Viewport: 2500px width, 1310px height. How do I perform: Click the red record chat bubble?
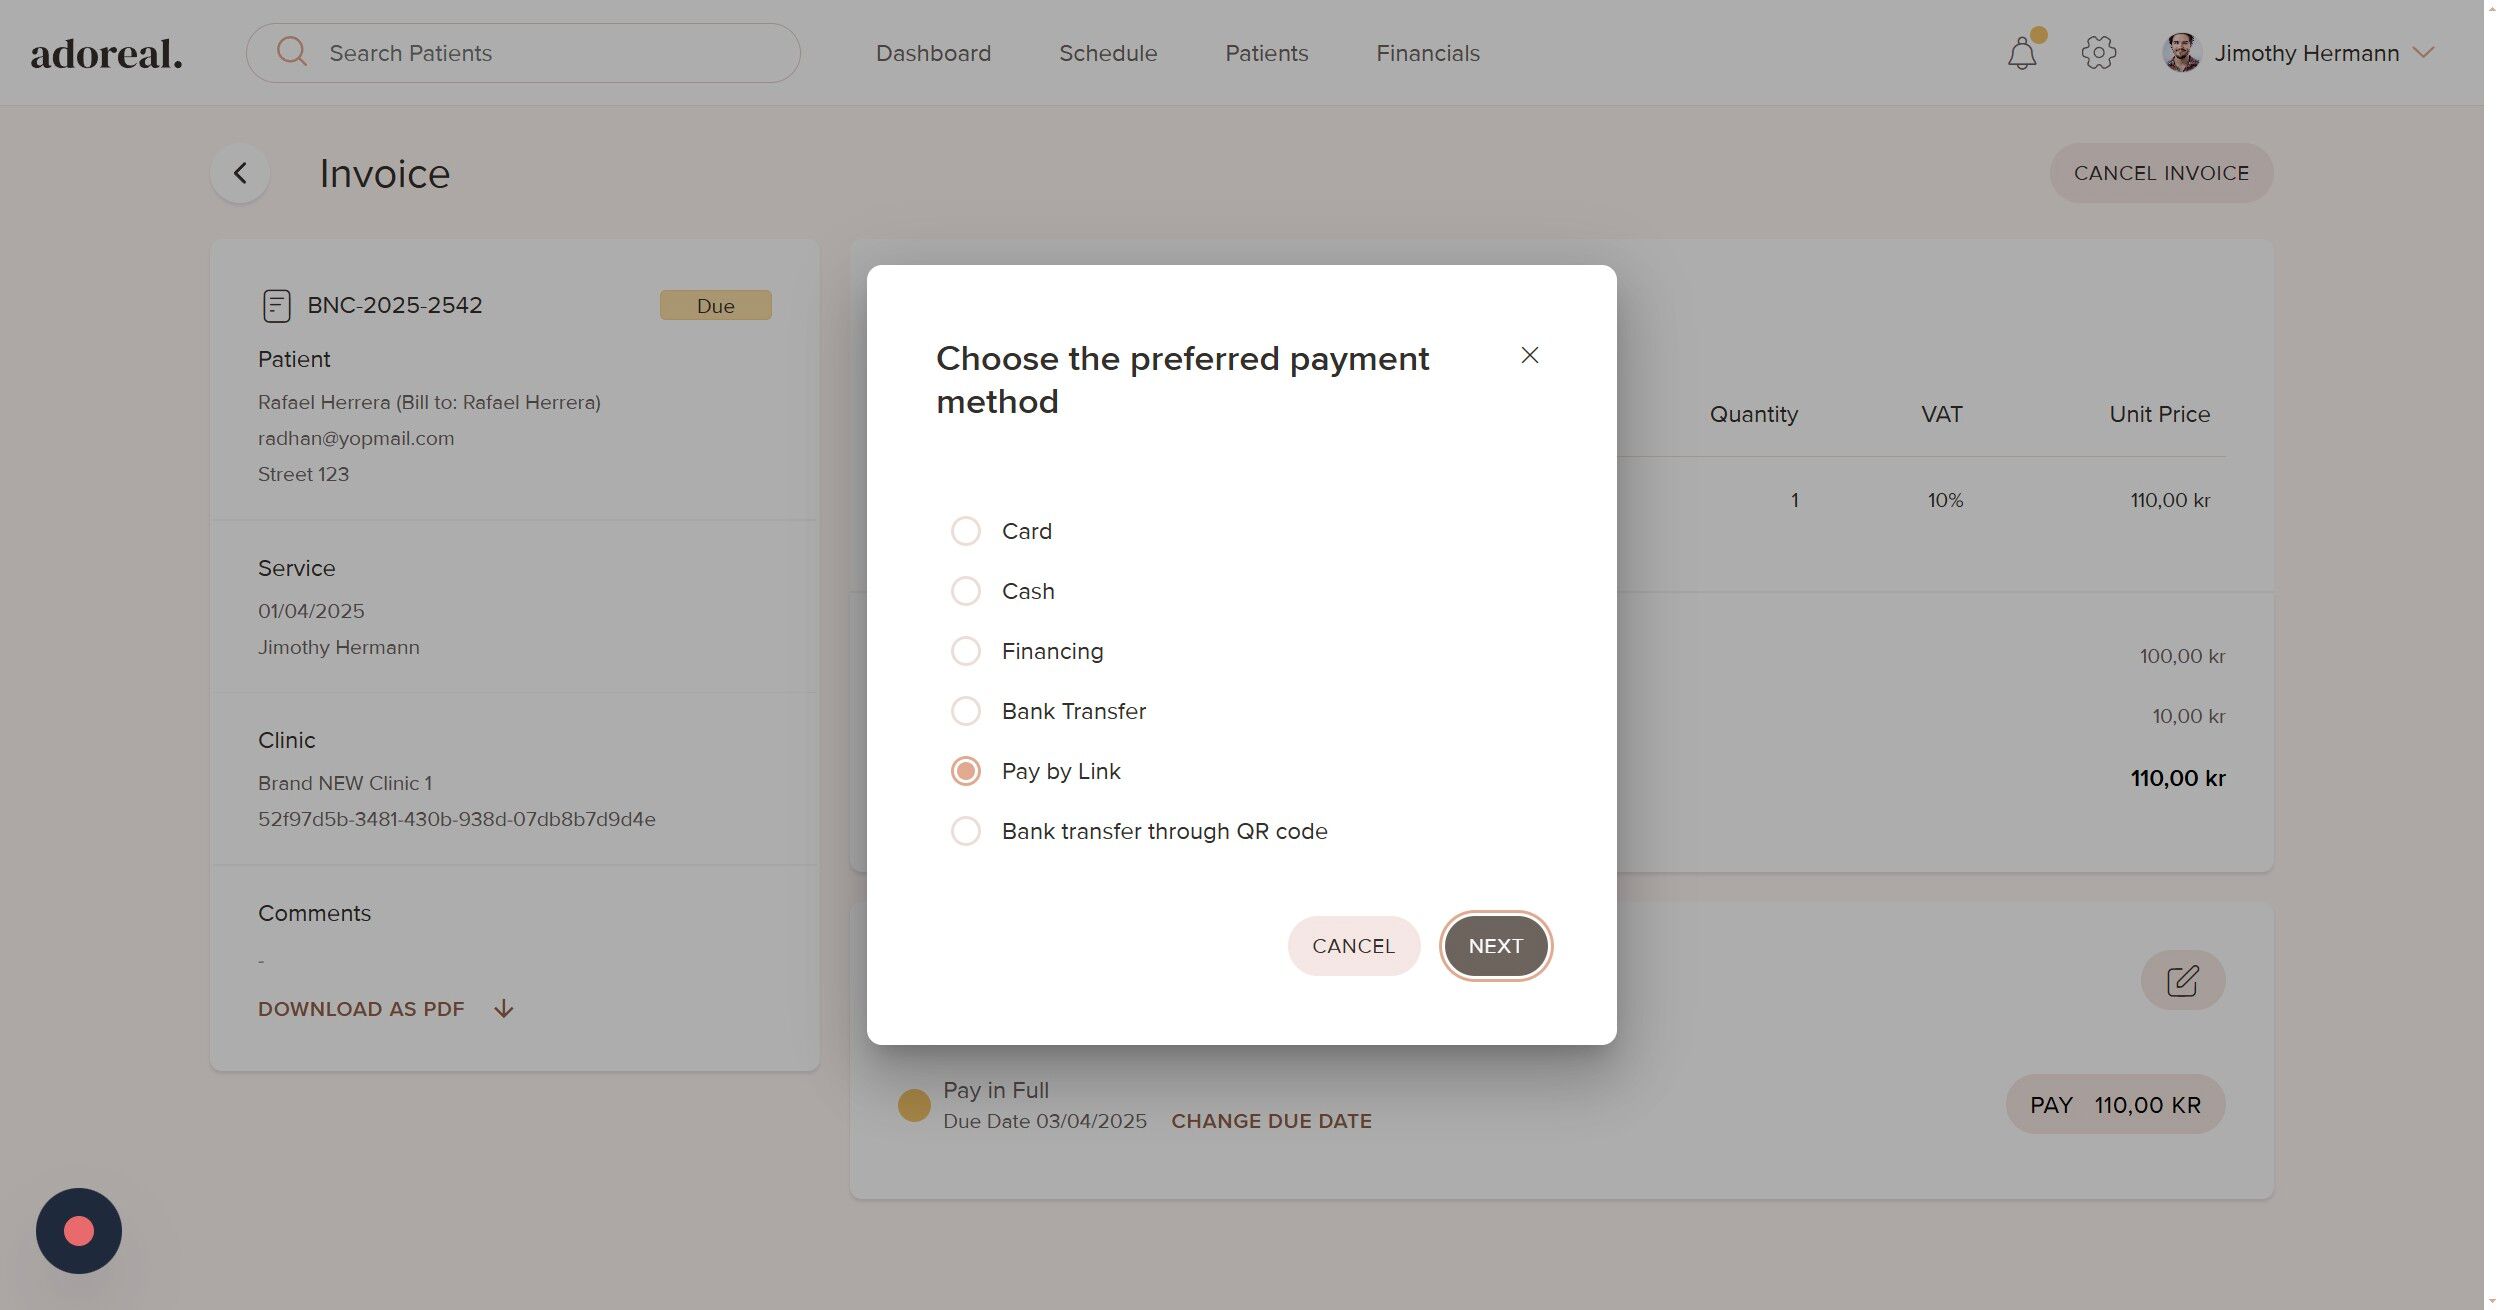(x=79, y=1231)
